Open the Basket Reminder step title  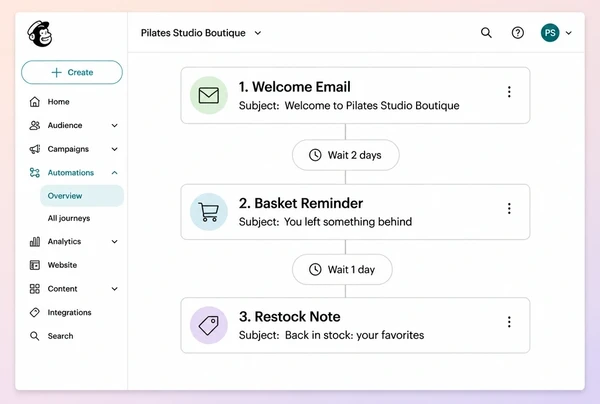point(301,203)
